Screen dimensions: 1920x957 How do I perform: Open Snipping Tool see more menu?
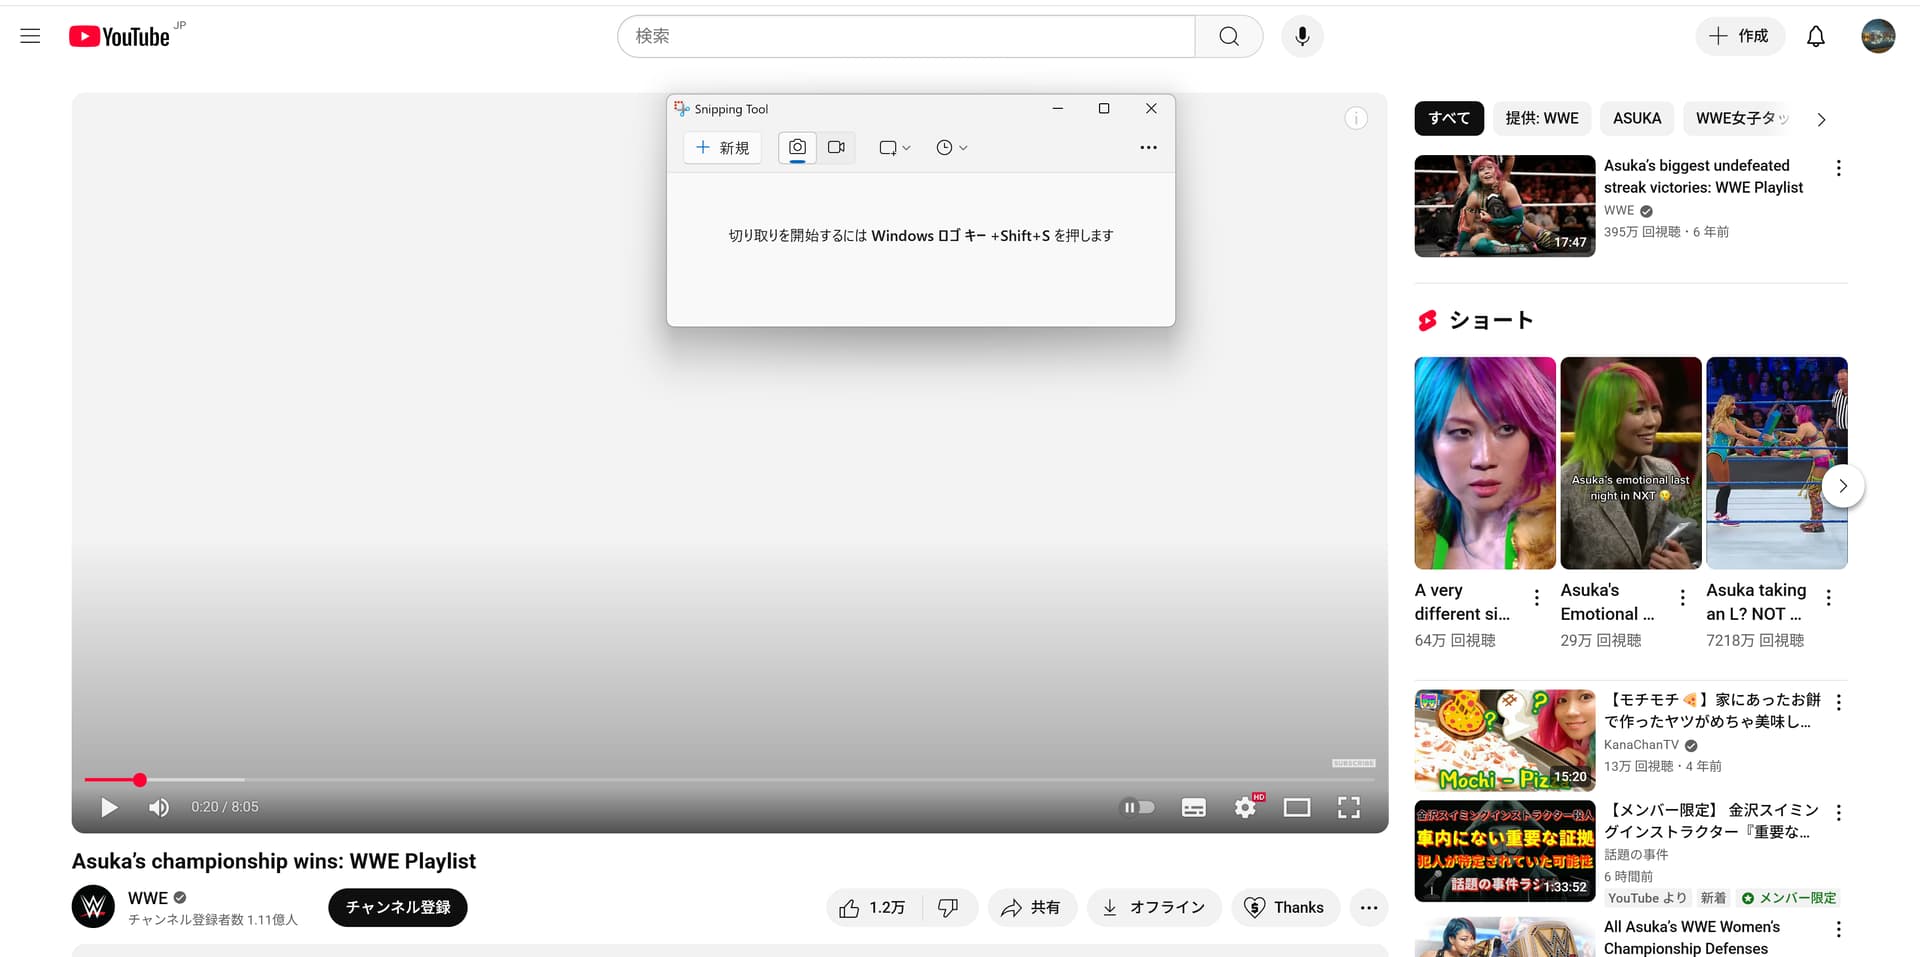pyautogui.click(x=1148, y=148)
